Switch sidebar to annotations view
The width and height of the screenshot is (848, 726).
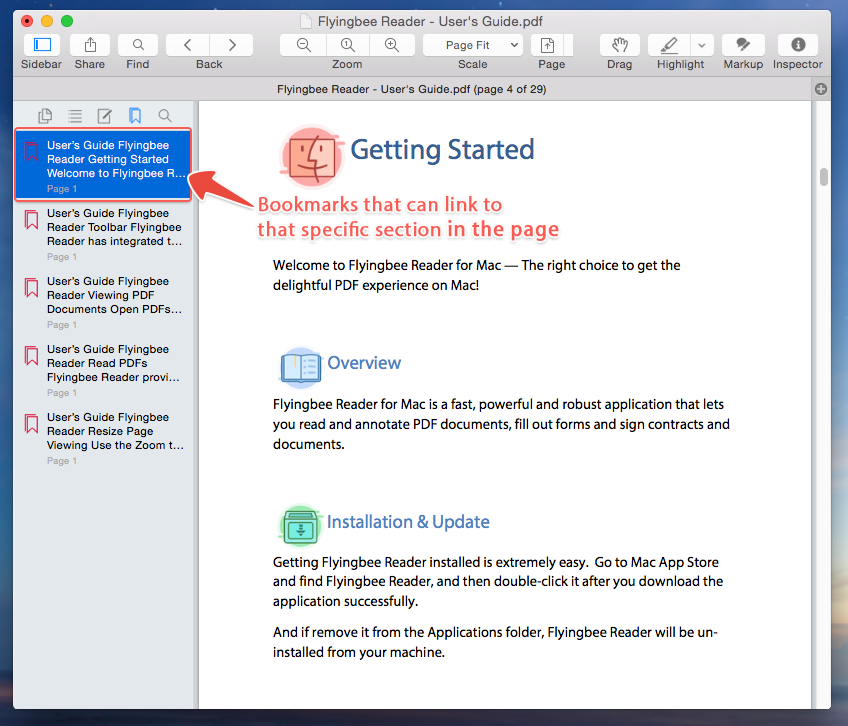(x=104, y=115)
